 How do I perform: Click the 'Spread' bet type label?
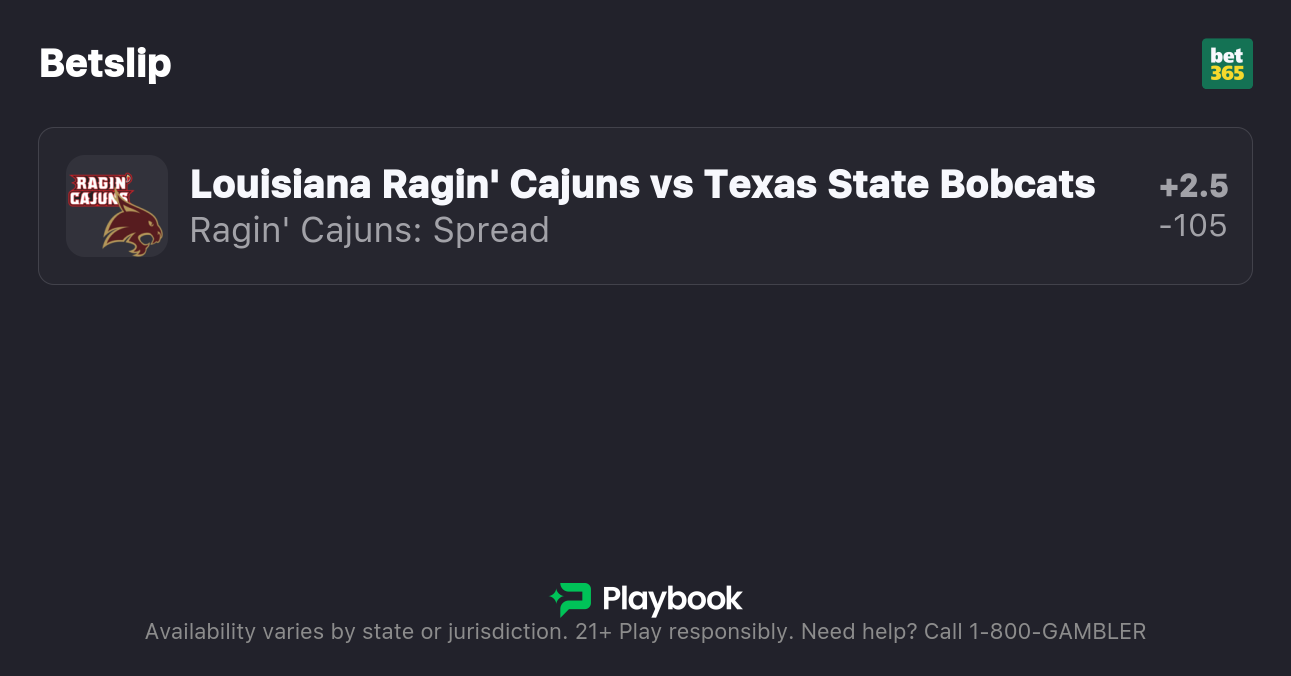click(x=491, y=230)
